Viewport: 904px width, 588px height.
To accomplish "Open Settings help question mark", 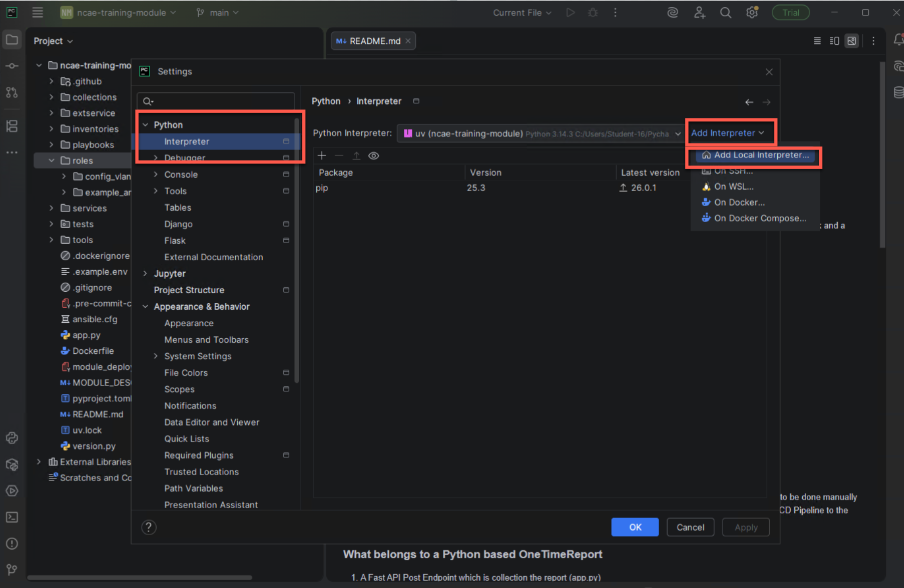I will [x=149, y=527].
